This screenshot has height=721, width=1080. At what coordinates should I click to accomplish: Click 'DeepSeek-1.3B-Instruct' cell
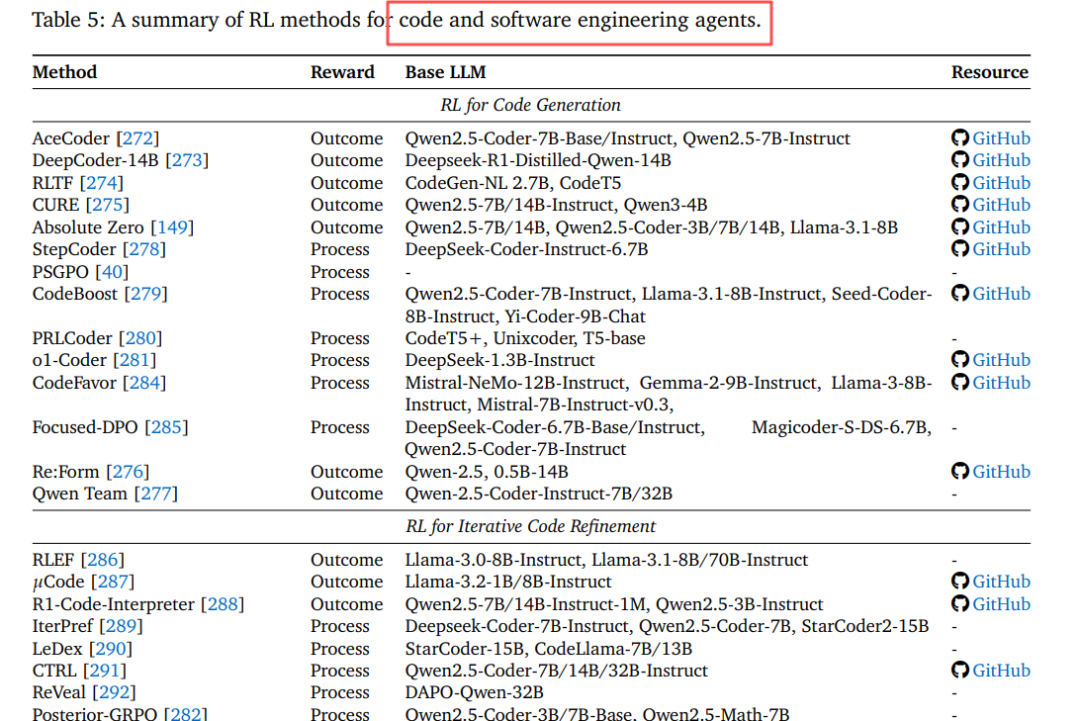click(x=499, y=360)
